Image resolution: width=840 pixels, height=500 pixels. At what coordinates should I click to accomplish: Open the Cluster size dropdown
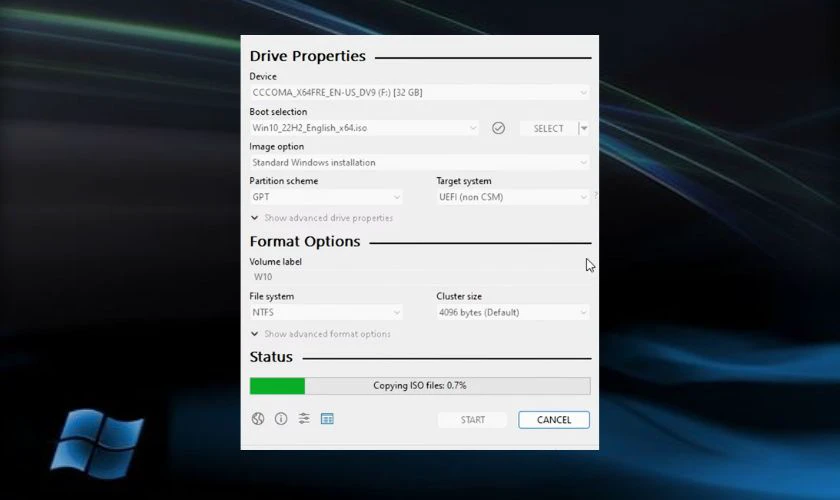click(513, 312)
